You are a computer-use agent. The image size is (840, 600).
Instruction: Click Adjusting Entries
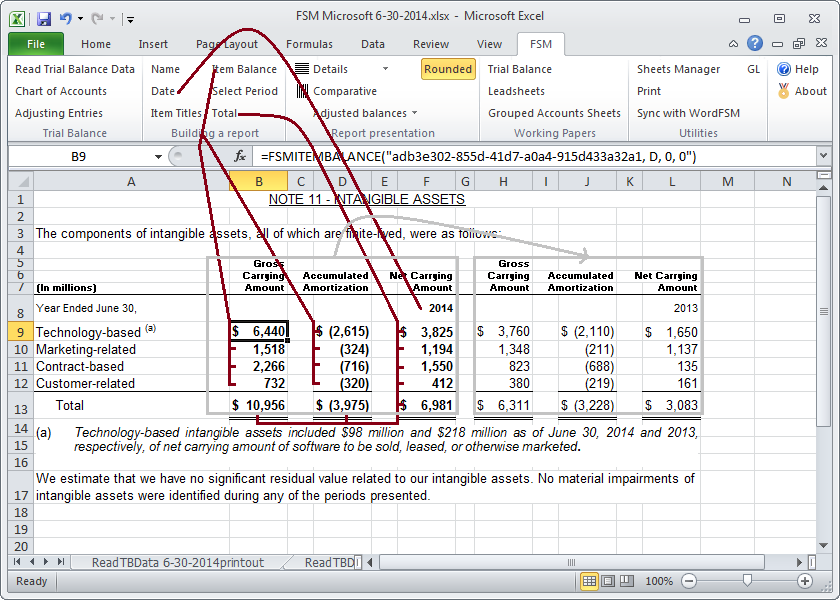pos(59,113)
